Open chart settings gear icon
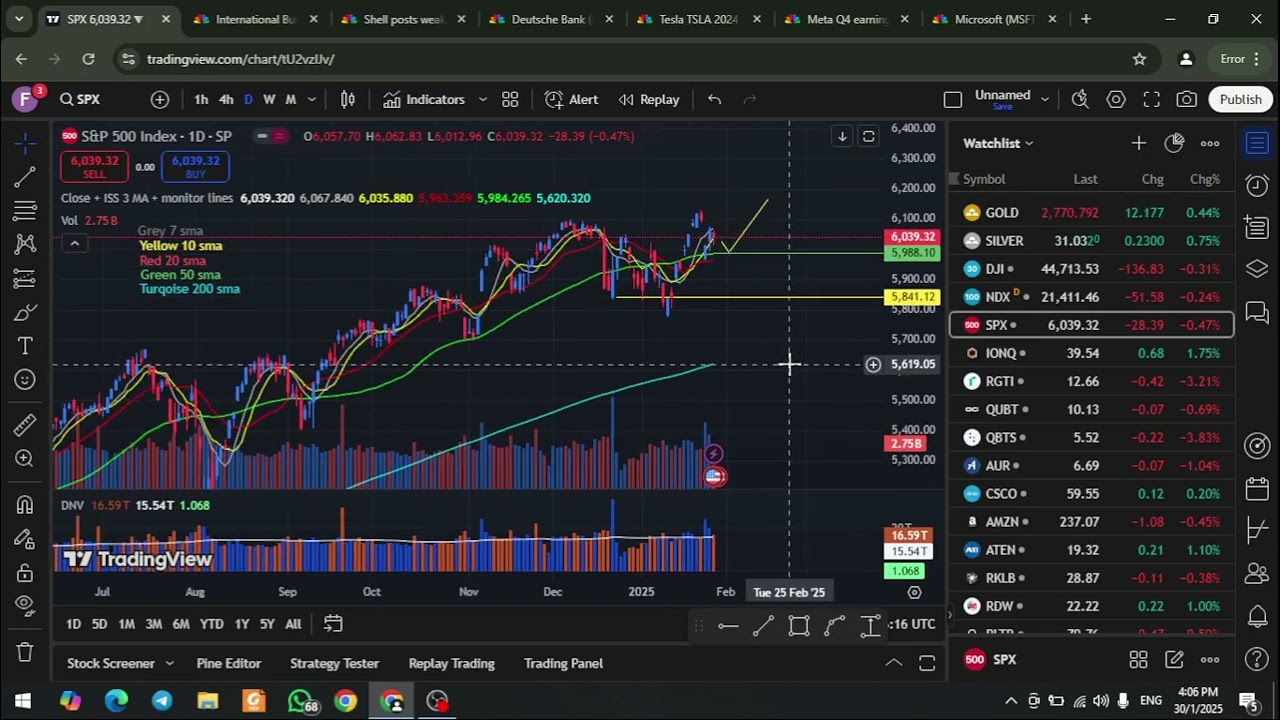The height and width of the screenshot is (720, 1280). point(1116,99)
